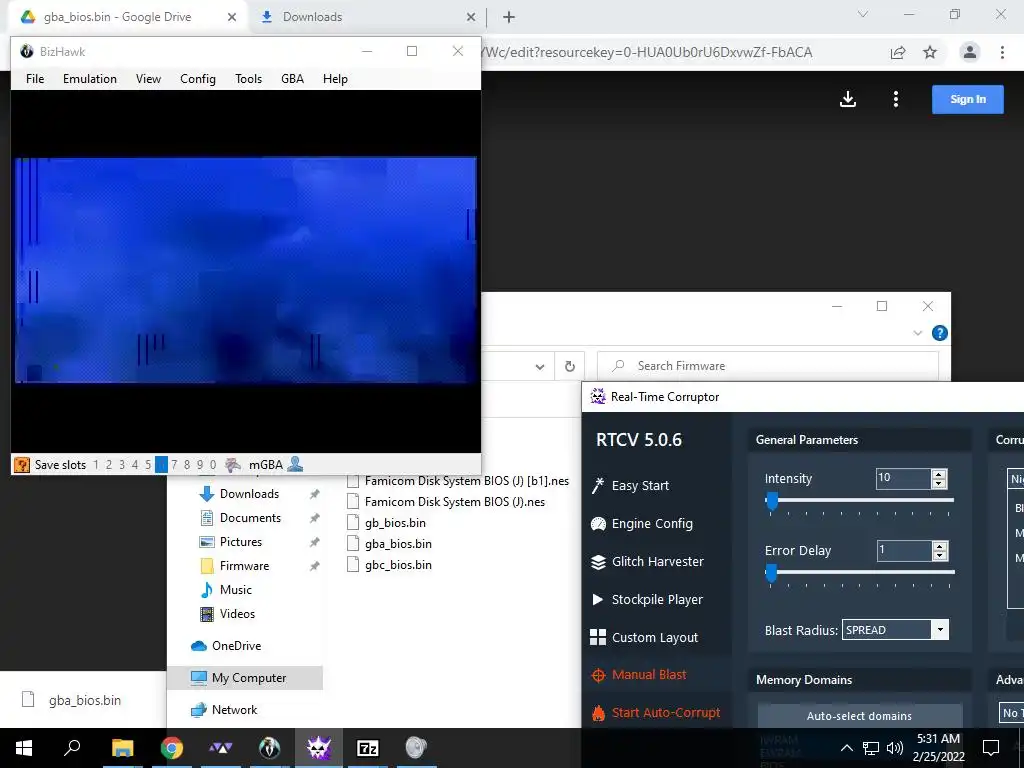
Task: Open Stockpile Player in RTCV
Action: (647, 600)
